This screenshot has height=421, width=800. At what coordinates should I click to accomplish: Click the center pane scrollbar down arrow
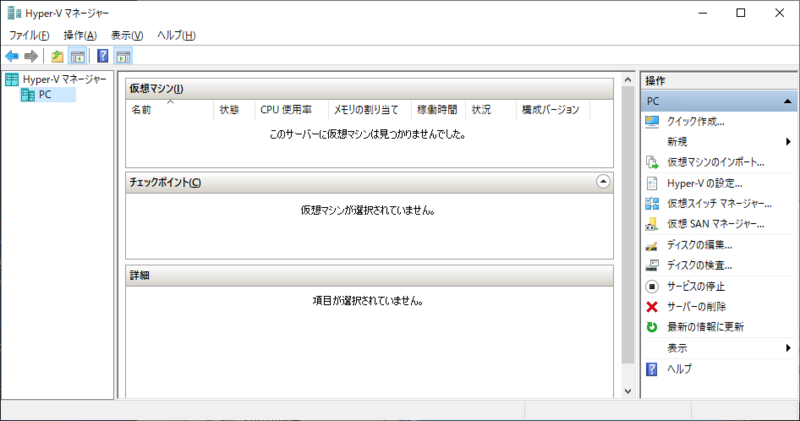(x=628, y=391)
